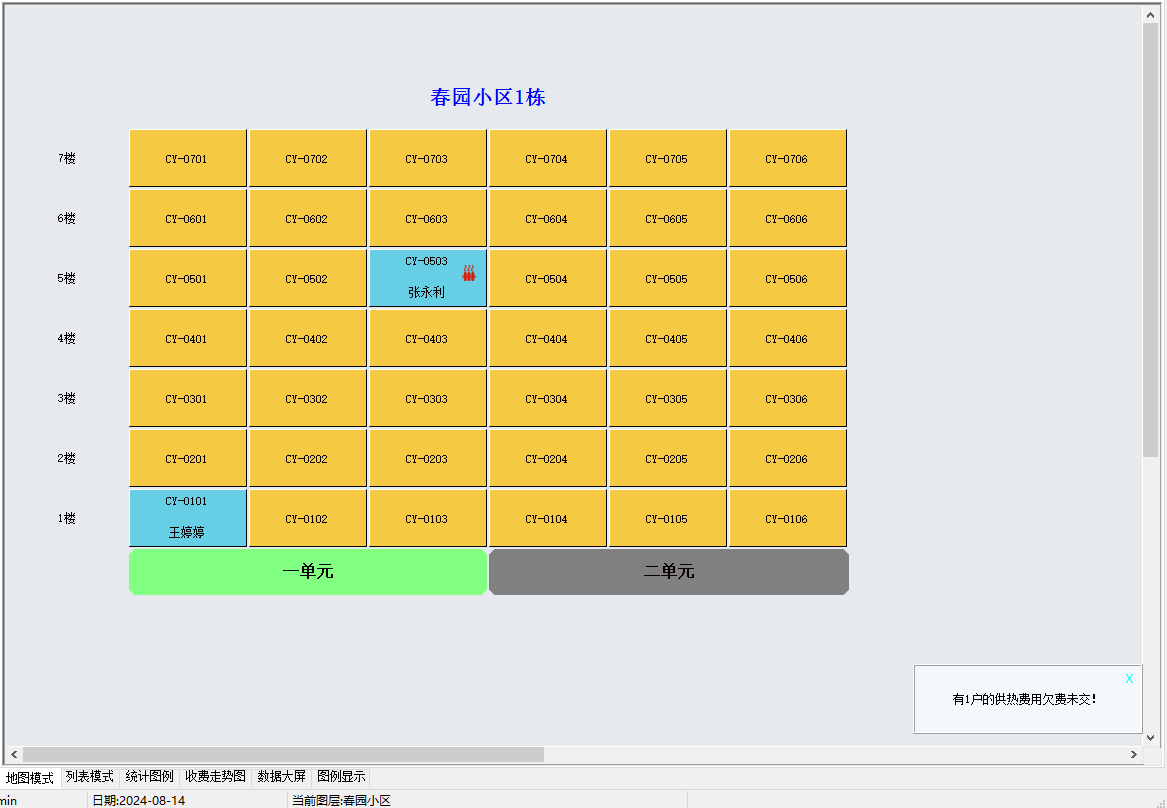The image size is (1167, 808).
Task: Select room CY-0403
Action: (x=428, y=338)
